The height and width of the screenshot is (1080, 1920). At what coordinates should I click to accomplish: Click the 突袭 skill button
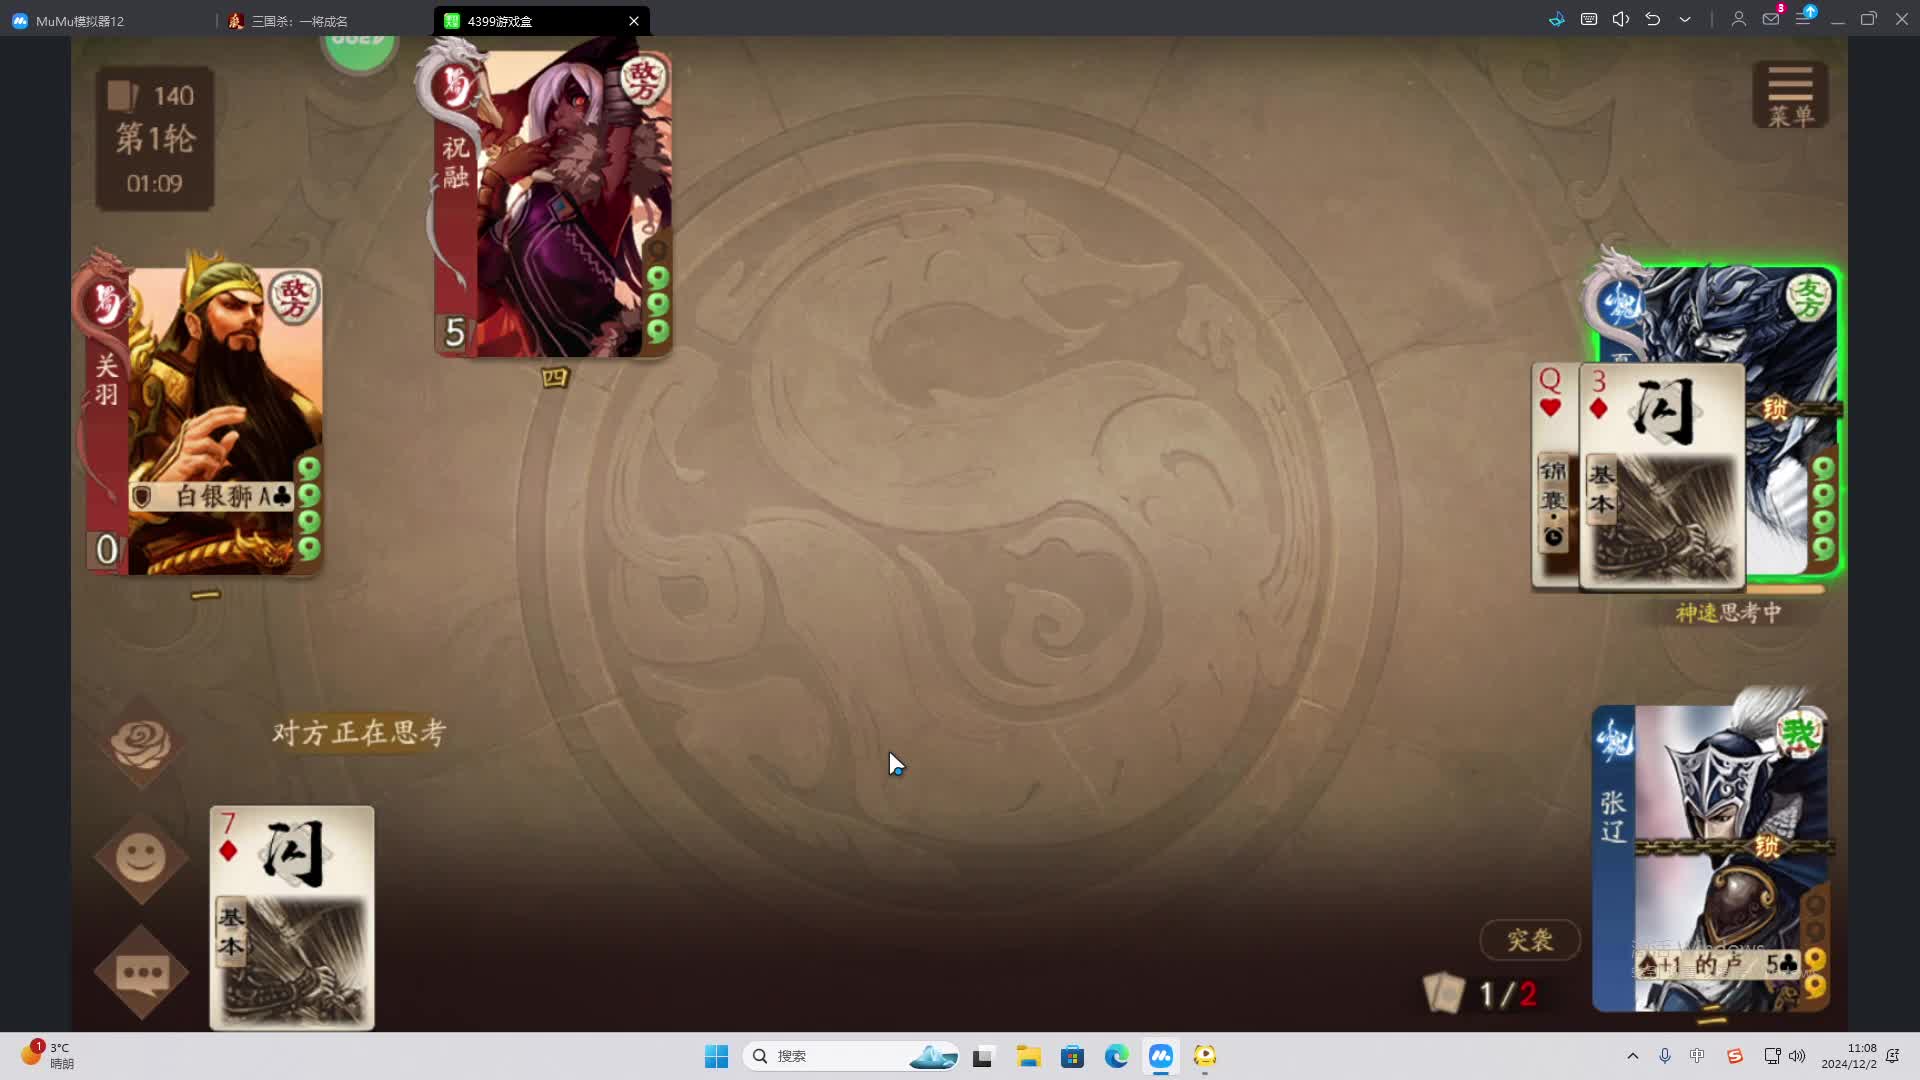1529,940
